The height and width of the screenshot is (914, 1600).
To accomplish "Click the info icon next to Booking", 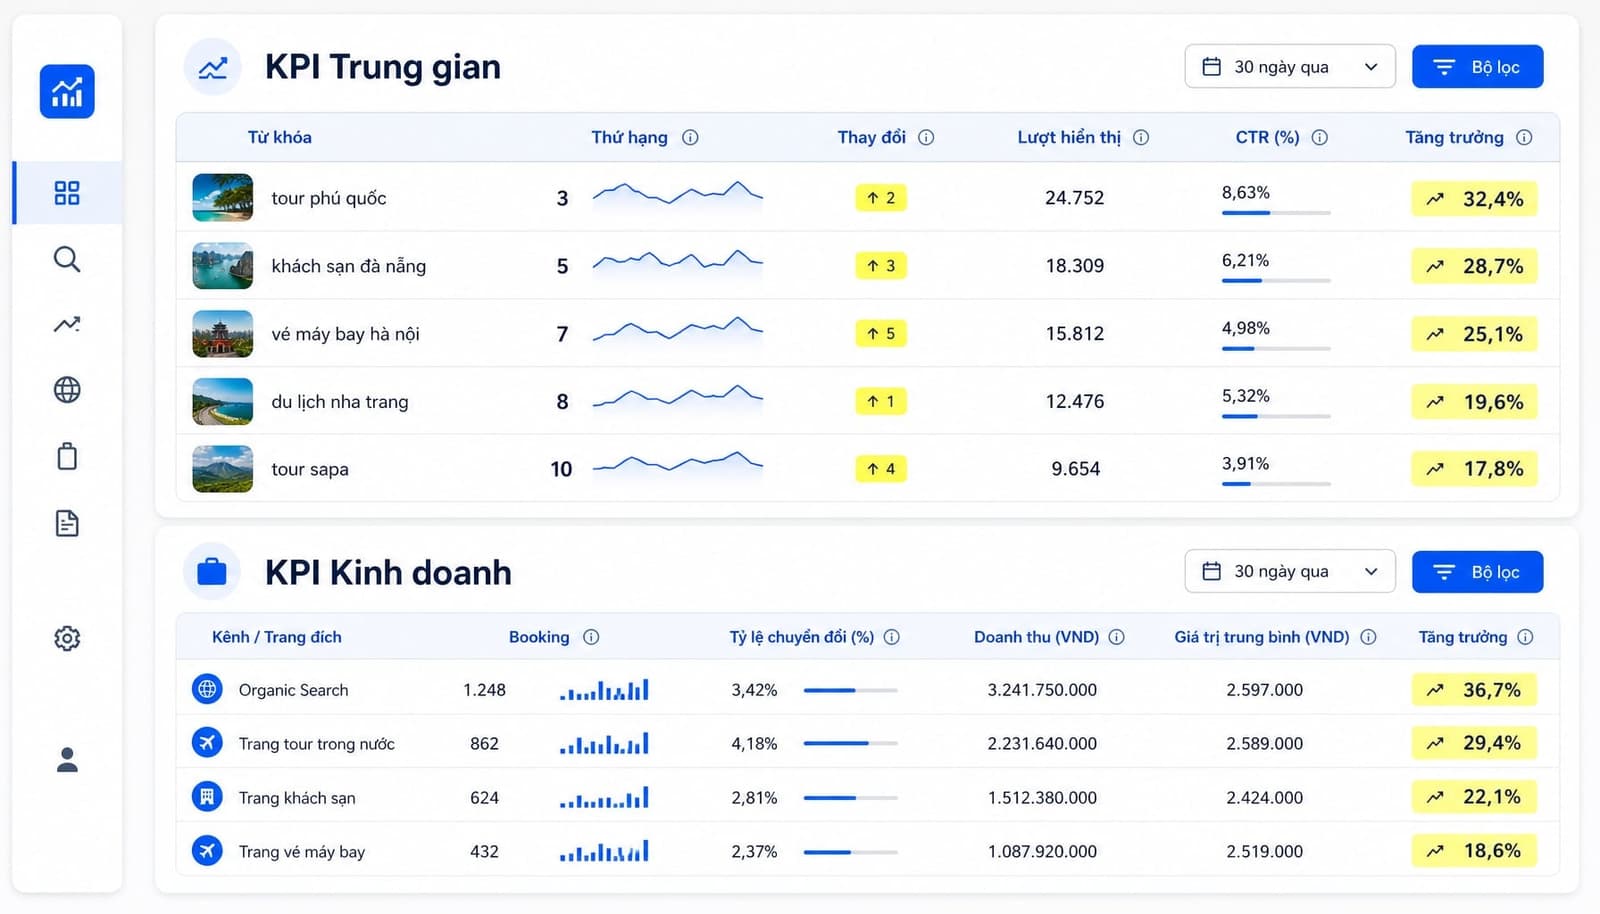I will (591, 637).
